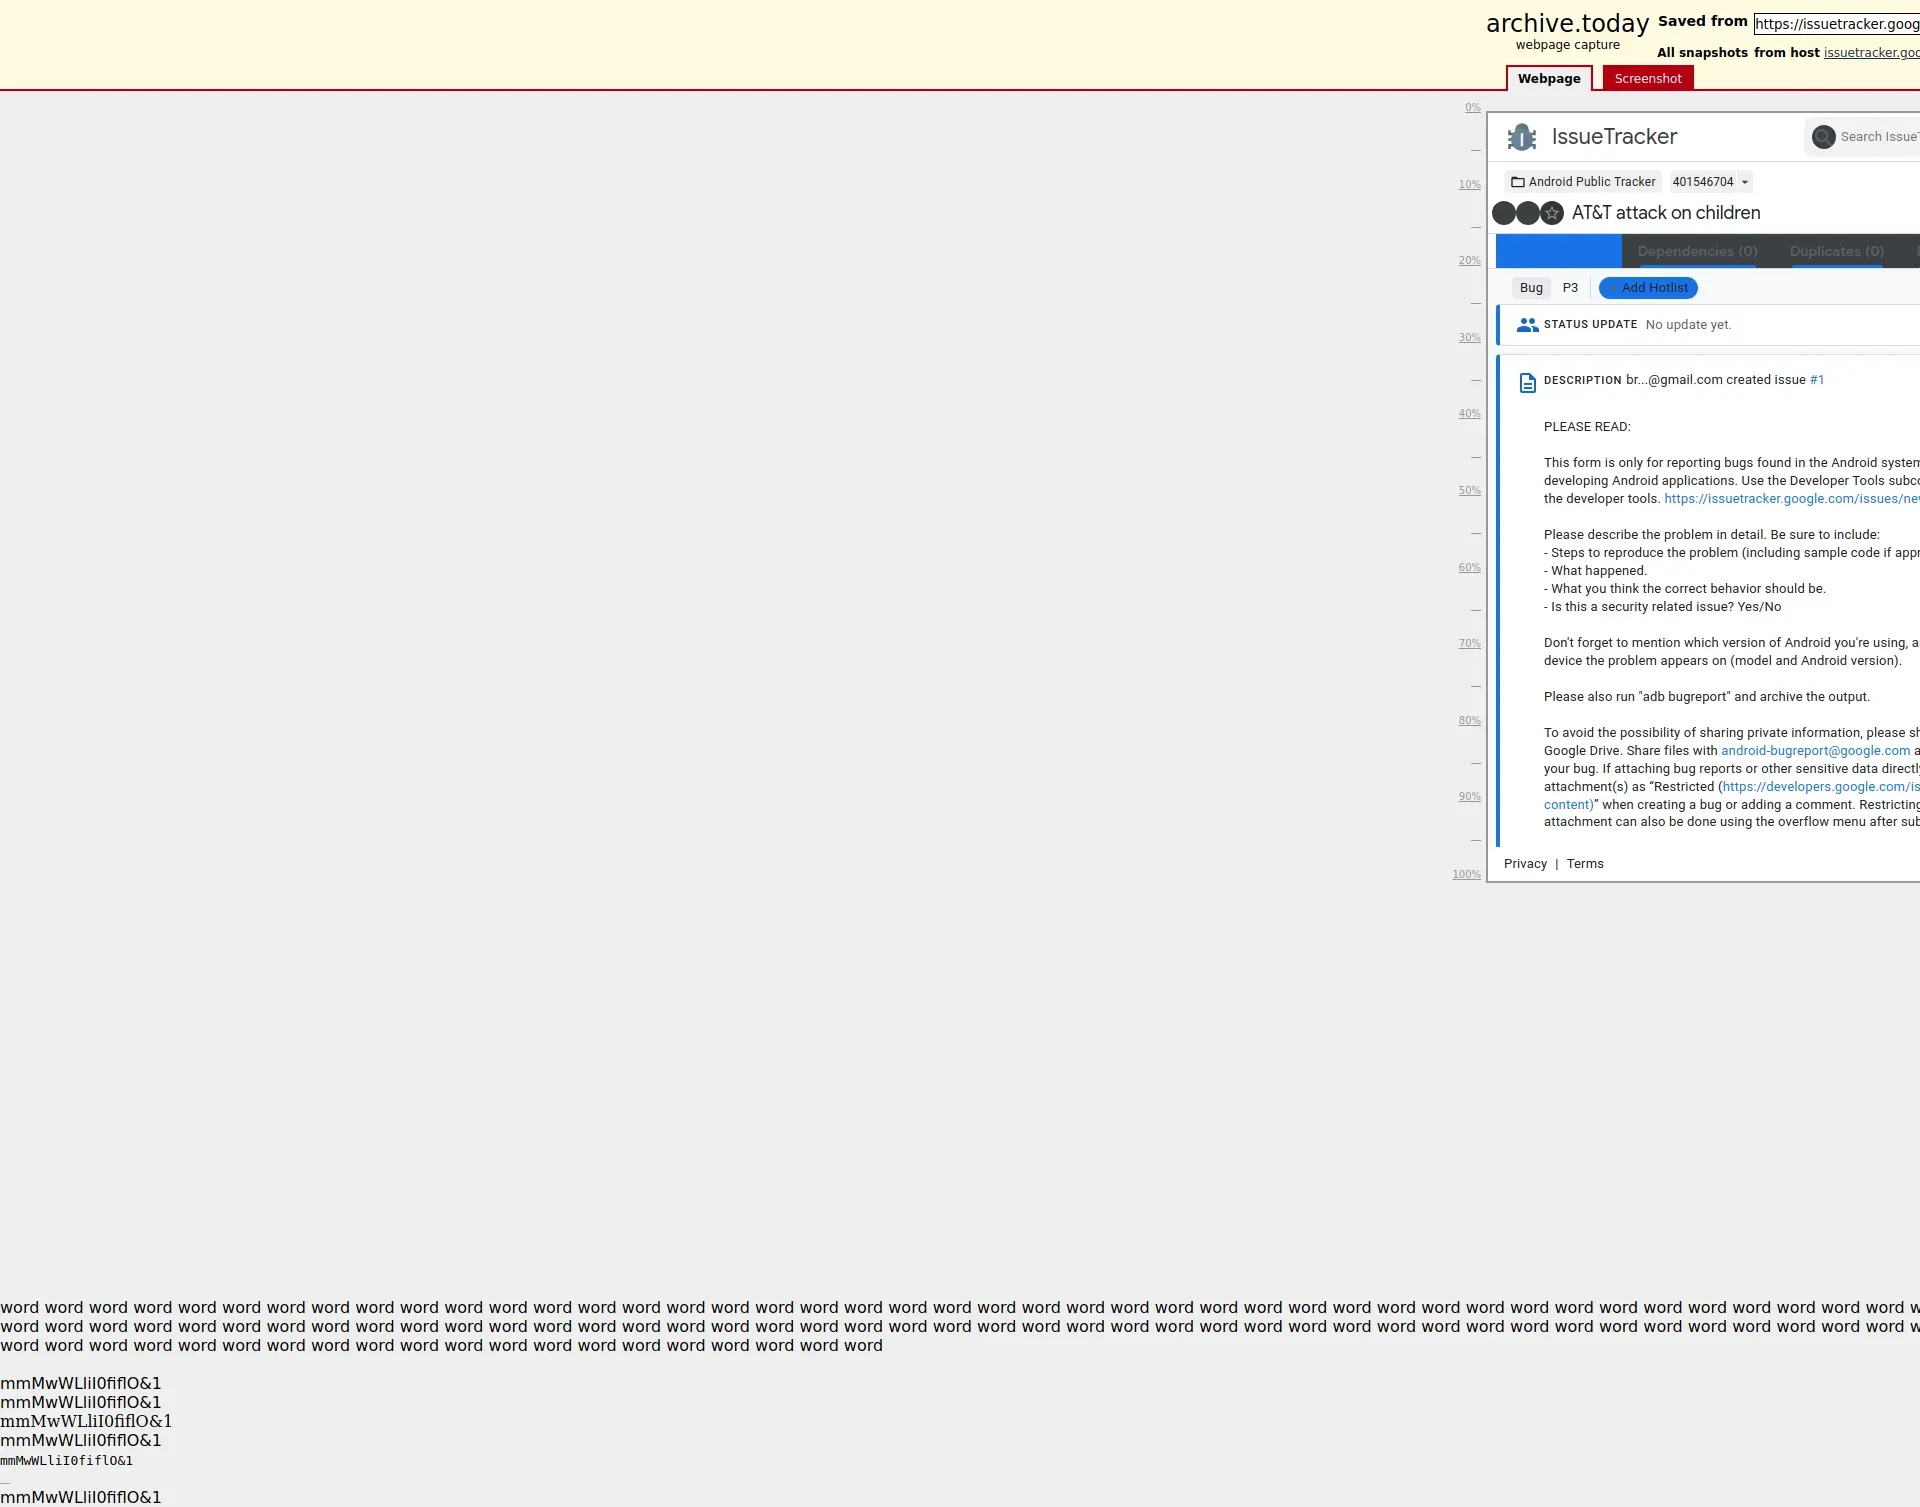Click the 401546704 issue number

1702,182
